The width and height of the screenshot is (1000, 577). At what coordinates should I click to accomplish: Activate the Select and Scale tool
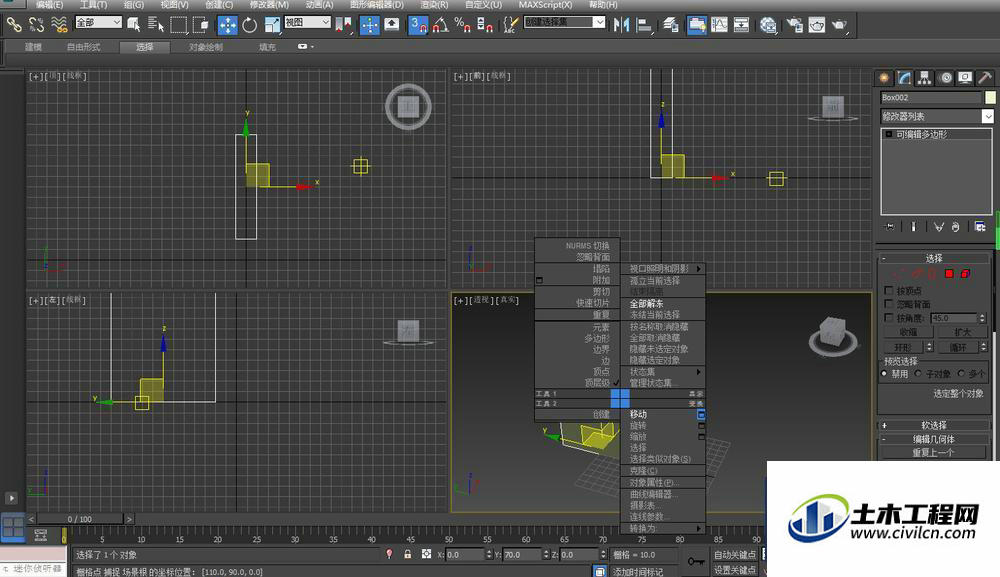click(272, 25)
